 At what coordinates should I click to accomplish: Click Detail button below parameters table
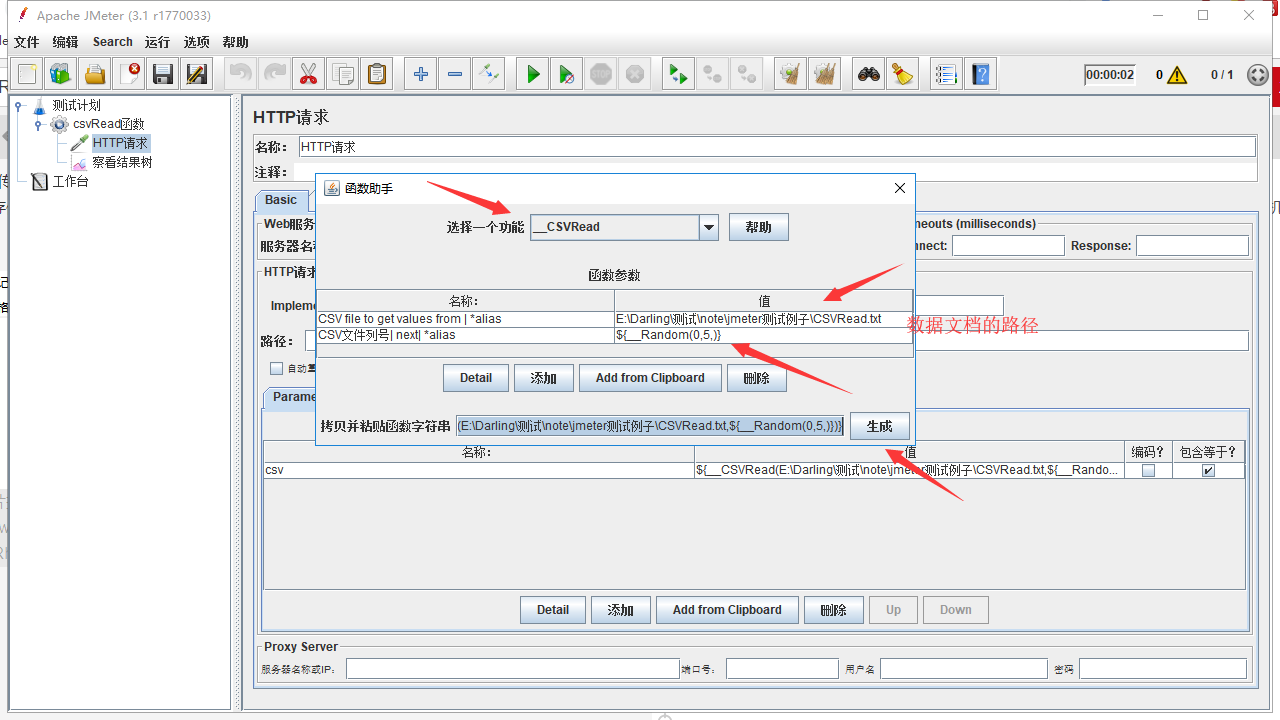[553, 610]
